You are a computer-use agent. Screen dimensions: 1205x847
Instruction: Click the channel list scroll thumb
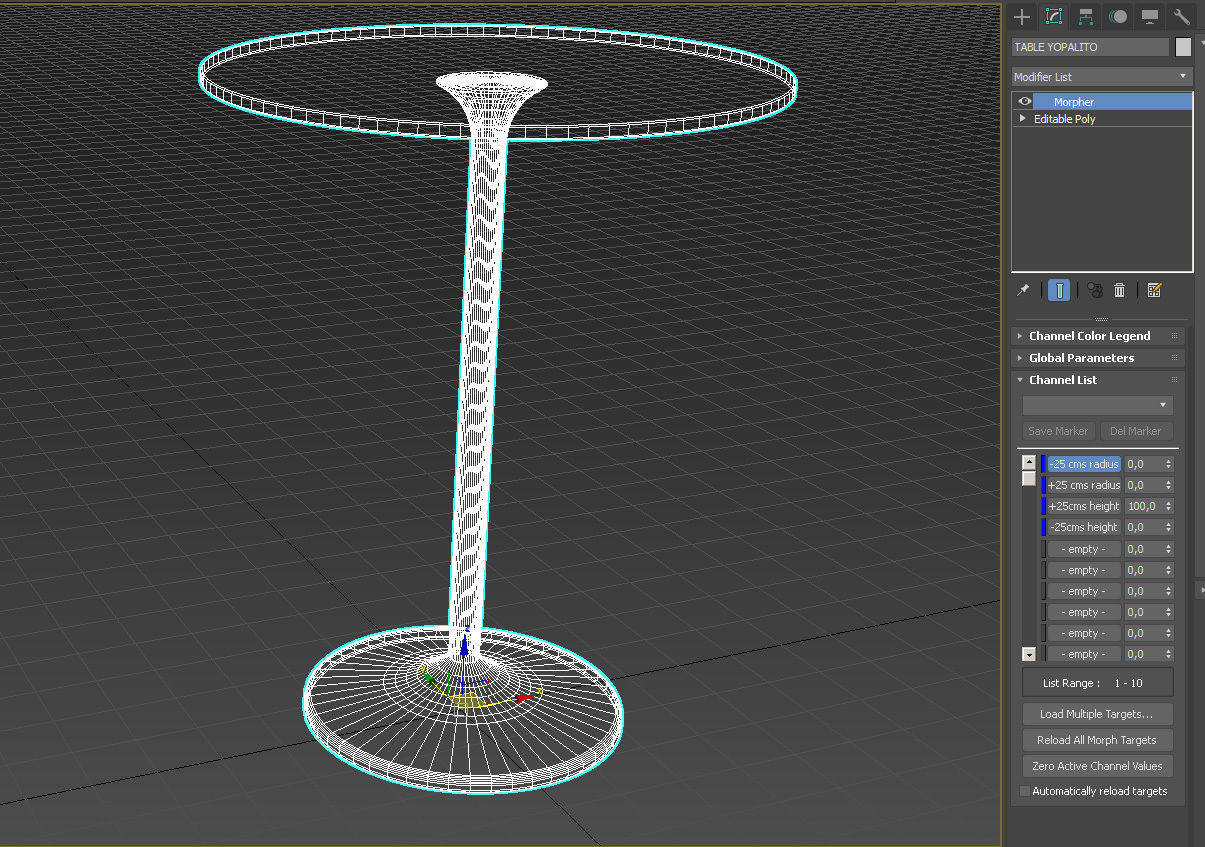click(1029, 478)
